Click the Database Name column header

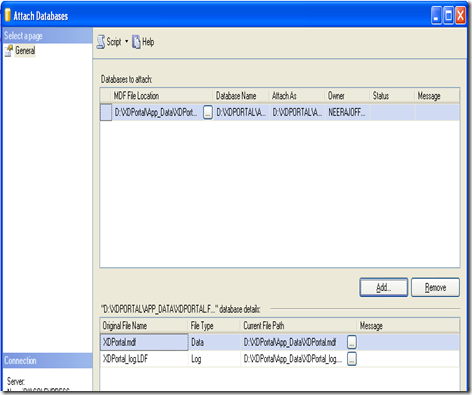pos(241,96)
